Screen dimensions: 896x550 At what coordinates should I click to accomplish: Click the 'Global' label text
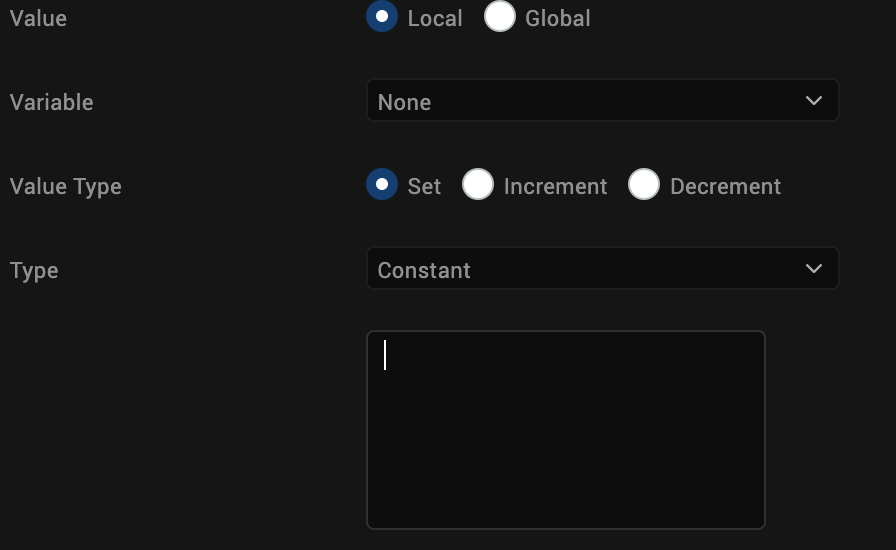(x=558, y=18)
